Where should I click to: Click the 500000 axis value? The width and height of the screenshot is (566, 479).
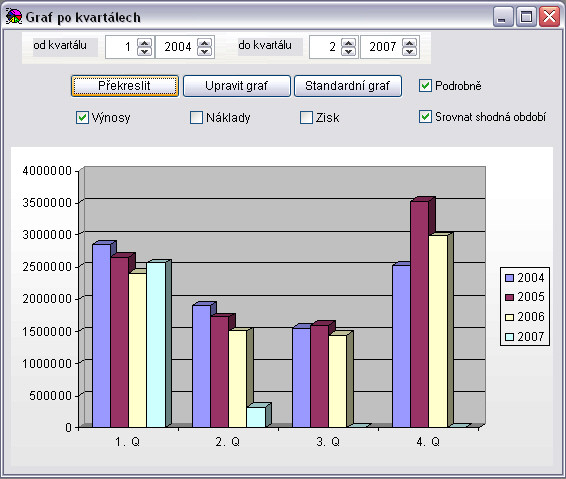(51, 396)
